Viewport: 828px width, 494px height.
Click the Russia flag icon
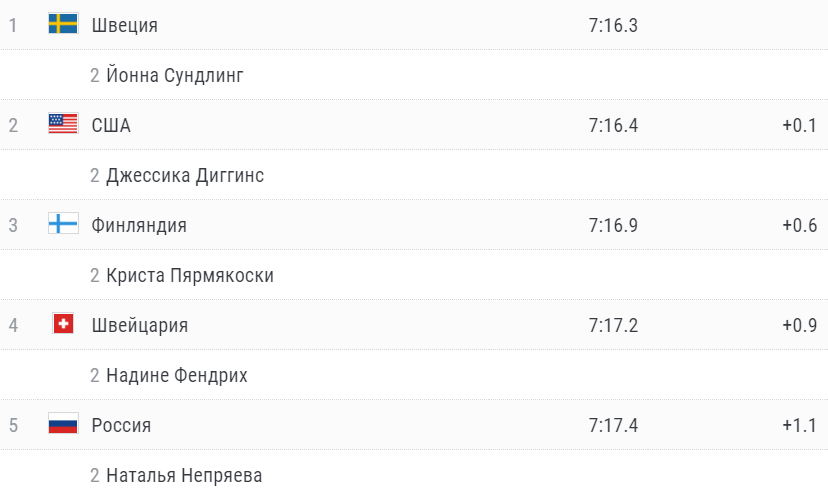coord(63,424)
